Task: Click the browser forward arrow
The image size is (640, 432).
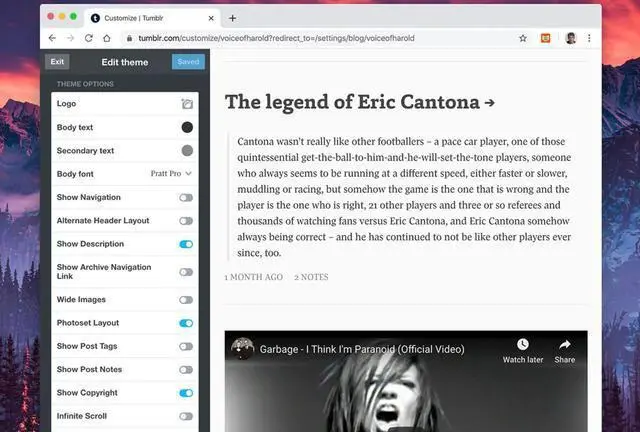Action: (70, 38)
